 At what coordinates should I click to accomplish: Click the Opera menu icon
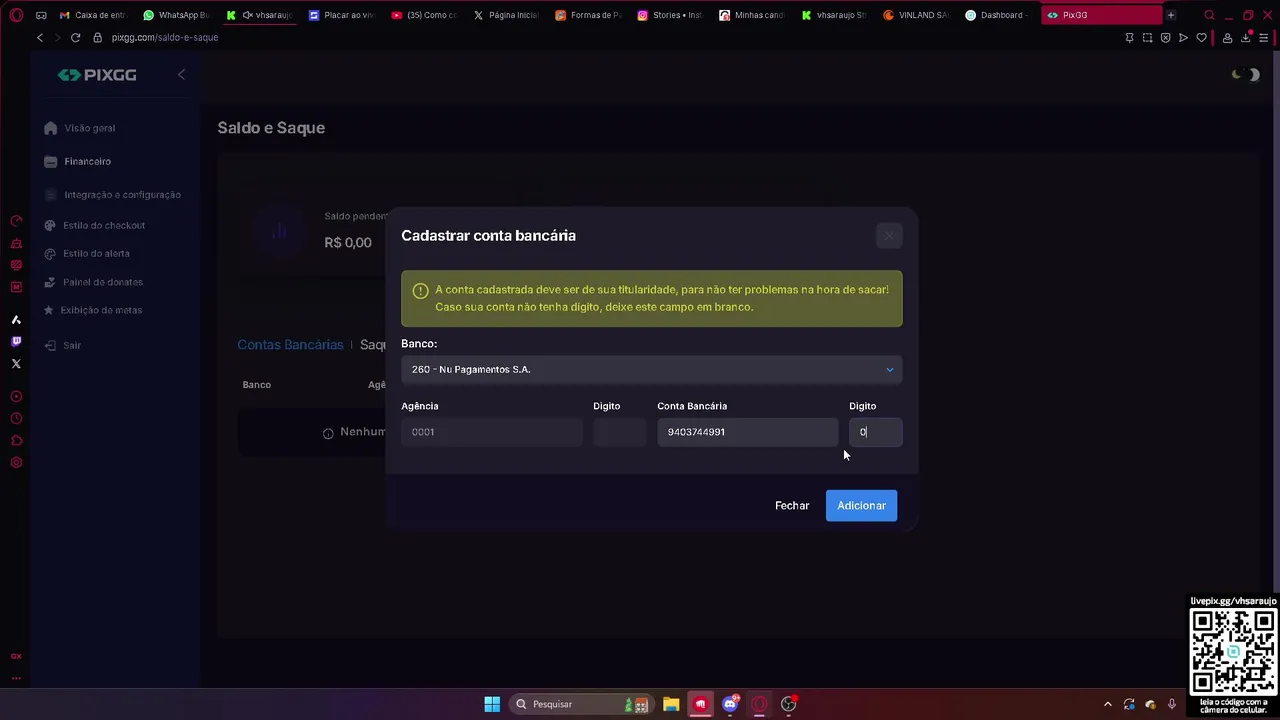point(15,15)
